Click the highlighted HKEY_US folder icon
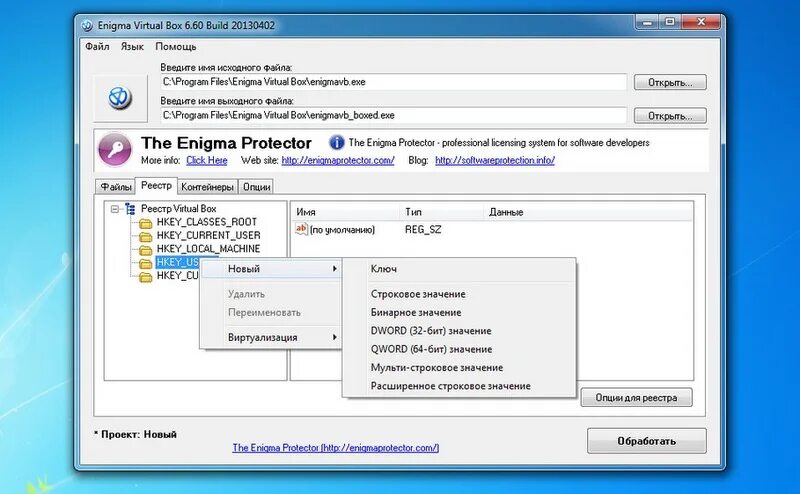The width and height of the screenshot is (800, 494). (146, 263)
